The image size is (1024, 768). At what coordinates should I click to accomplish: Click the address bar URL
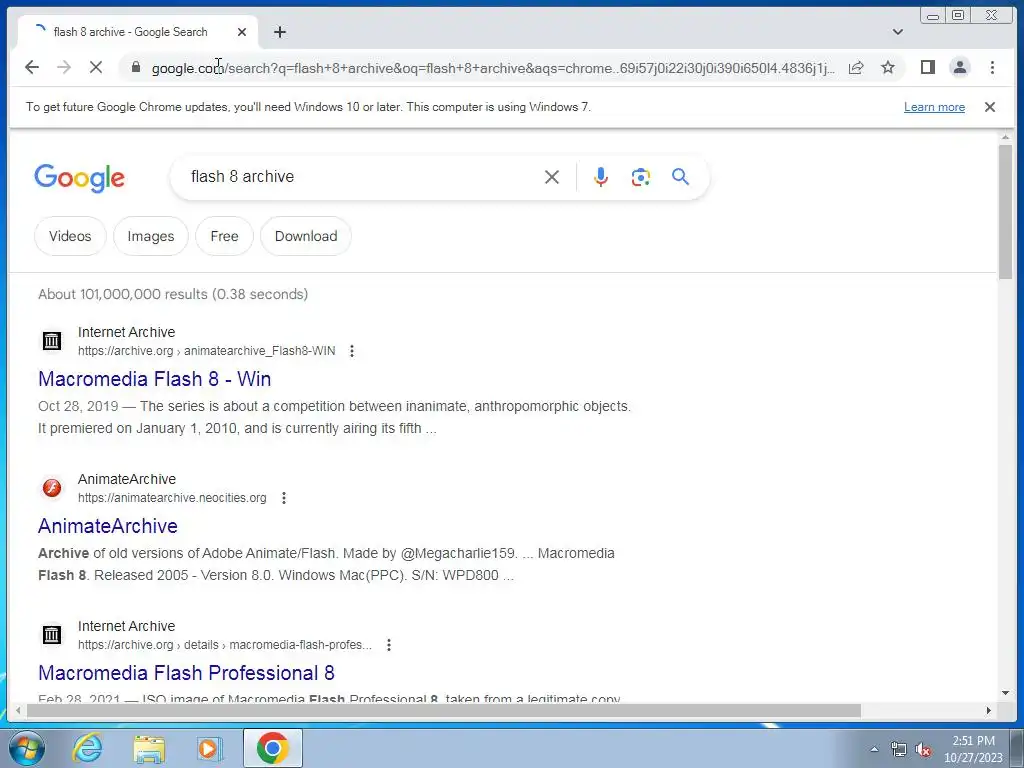(493, 68)
